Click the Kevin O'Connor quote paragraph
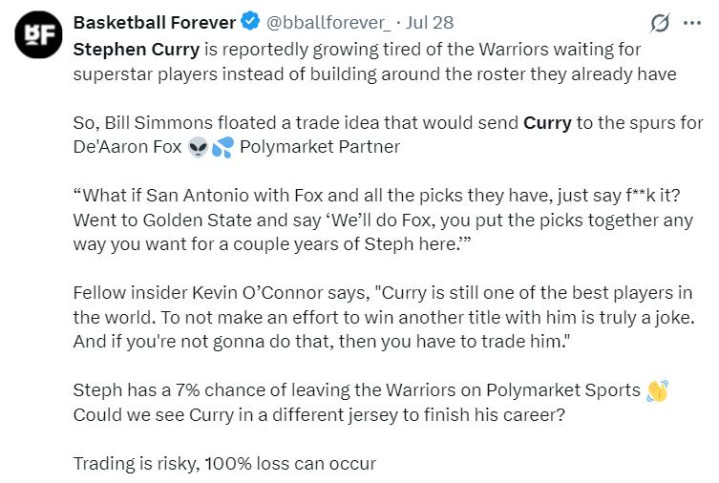The height and width of the screenshot is (483, 719). [x=384, y=317]
